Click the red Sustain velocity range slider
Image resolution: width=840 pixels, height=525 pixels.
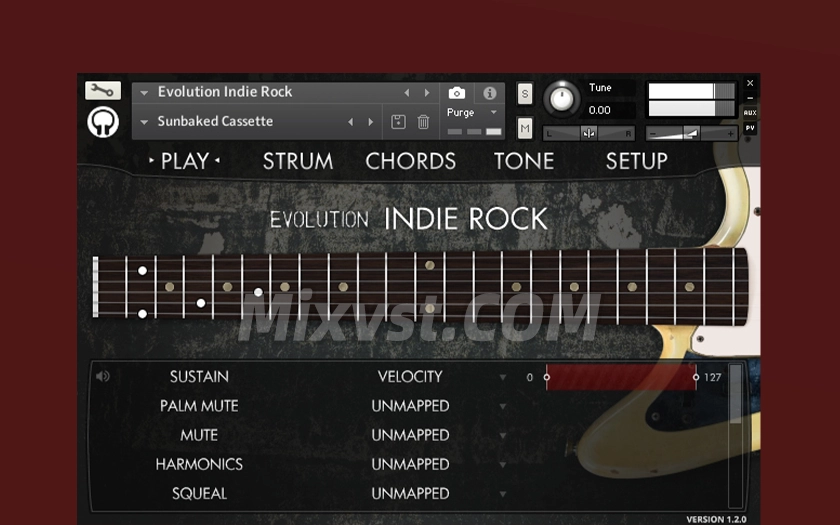click(x=620, y=377)
